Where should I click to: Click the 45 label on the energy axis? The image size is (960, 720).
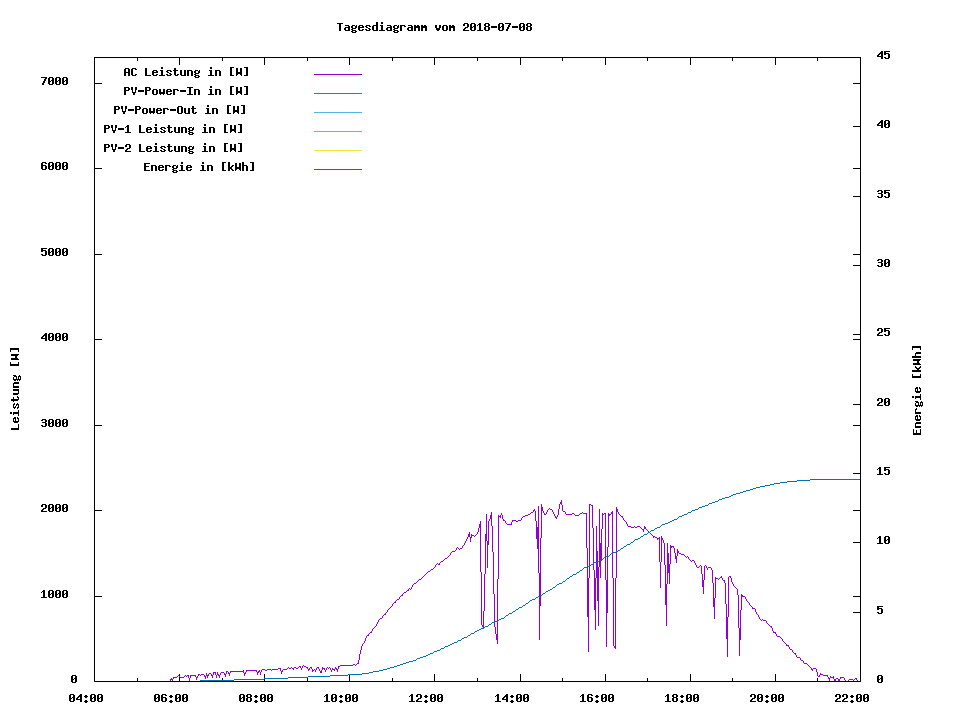[x=883, y=55]
